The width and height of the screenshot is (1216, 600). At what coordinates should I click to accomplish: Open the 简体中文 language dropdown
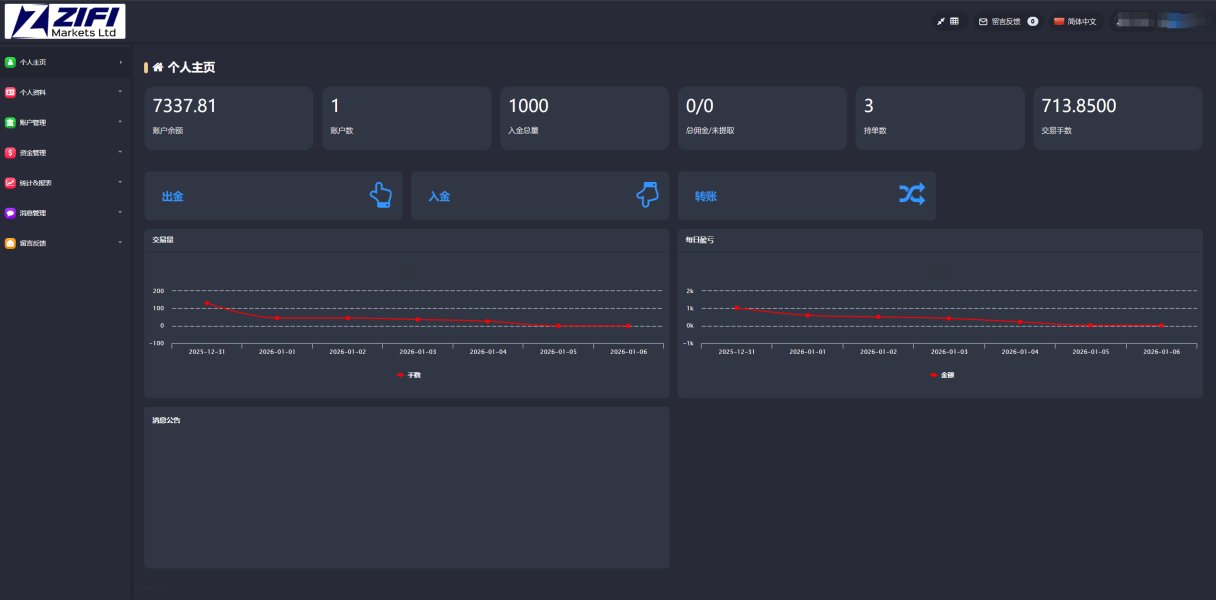[1075, 21]
